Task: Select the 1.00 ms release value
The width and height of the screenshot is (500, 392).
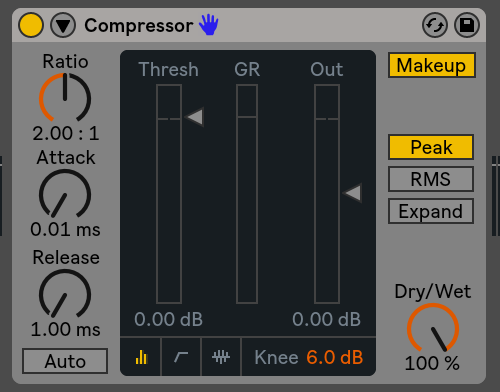Action: [65, 329]
